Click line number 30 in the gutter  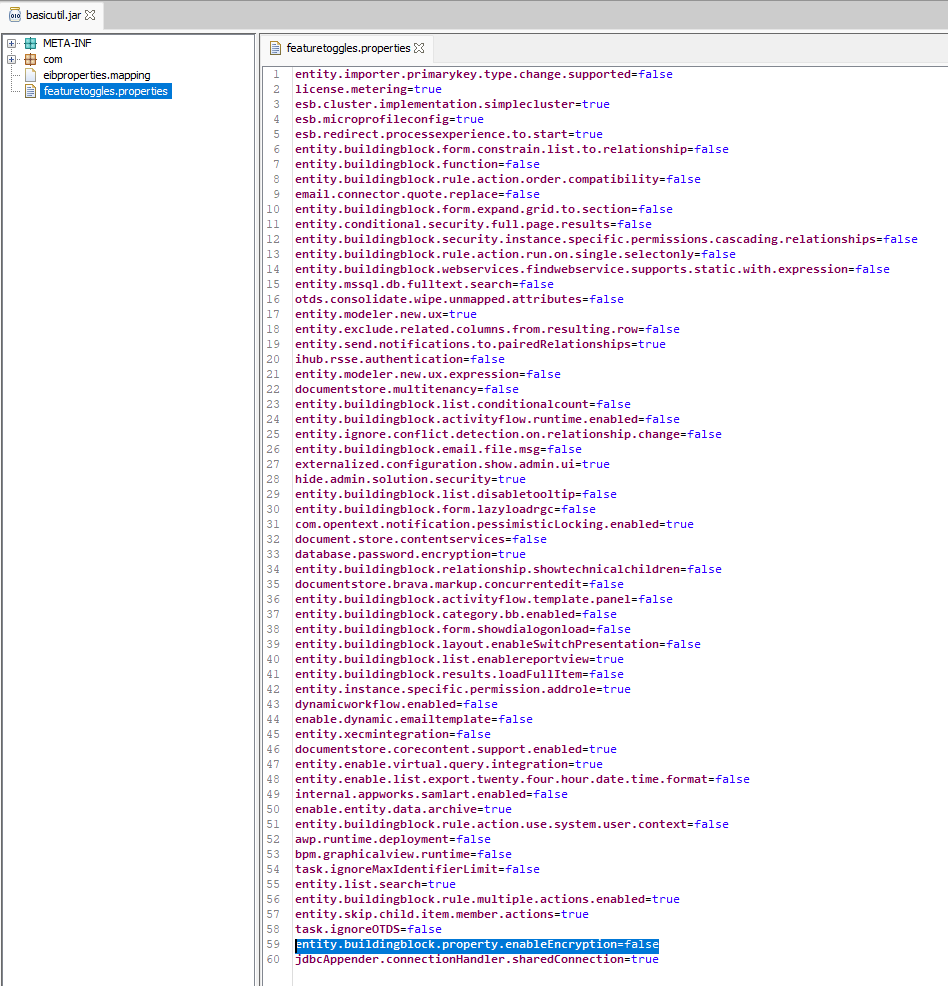click(x=273, y=509)
